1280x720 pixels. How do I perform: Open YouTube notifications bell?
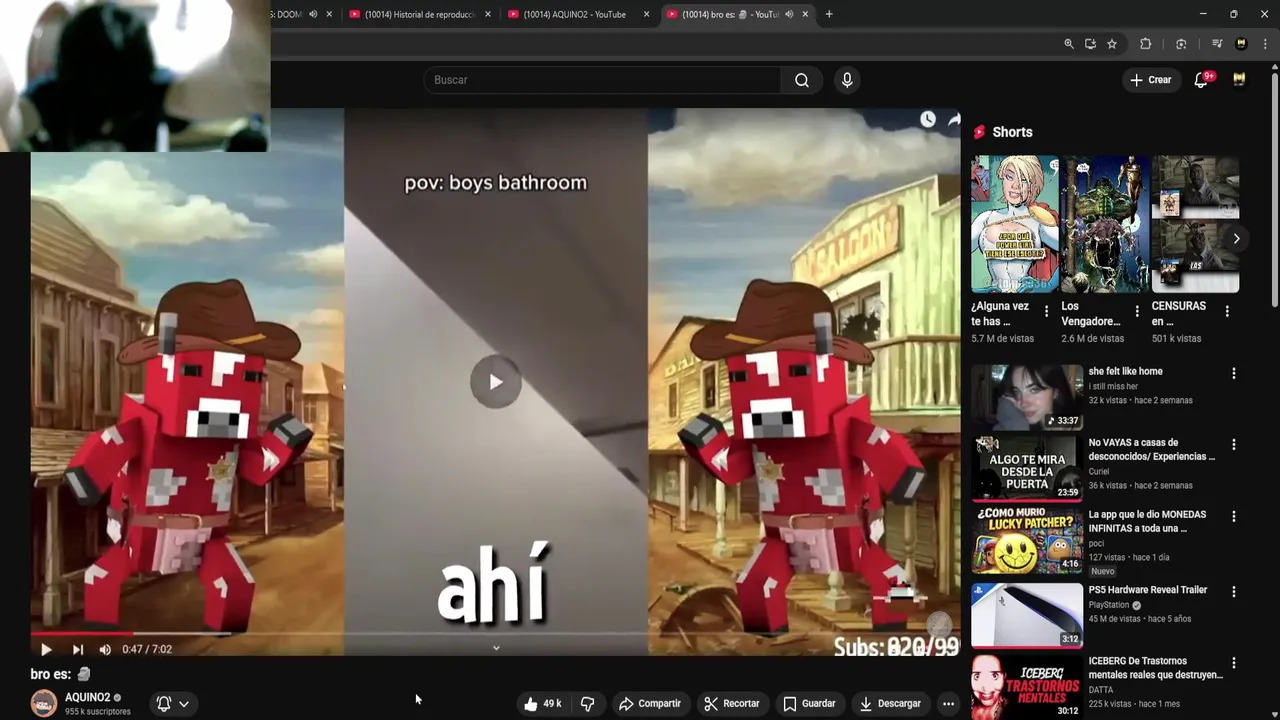click(1202, 80)
